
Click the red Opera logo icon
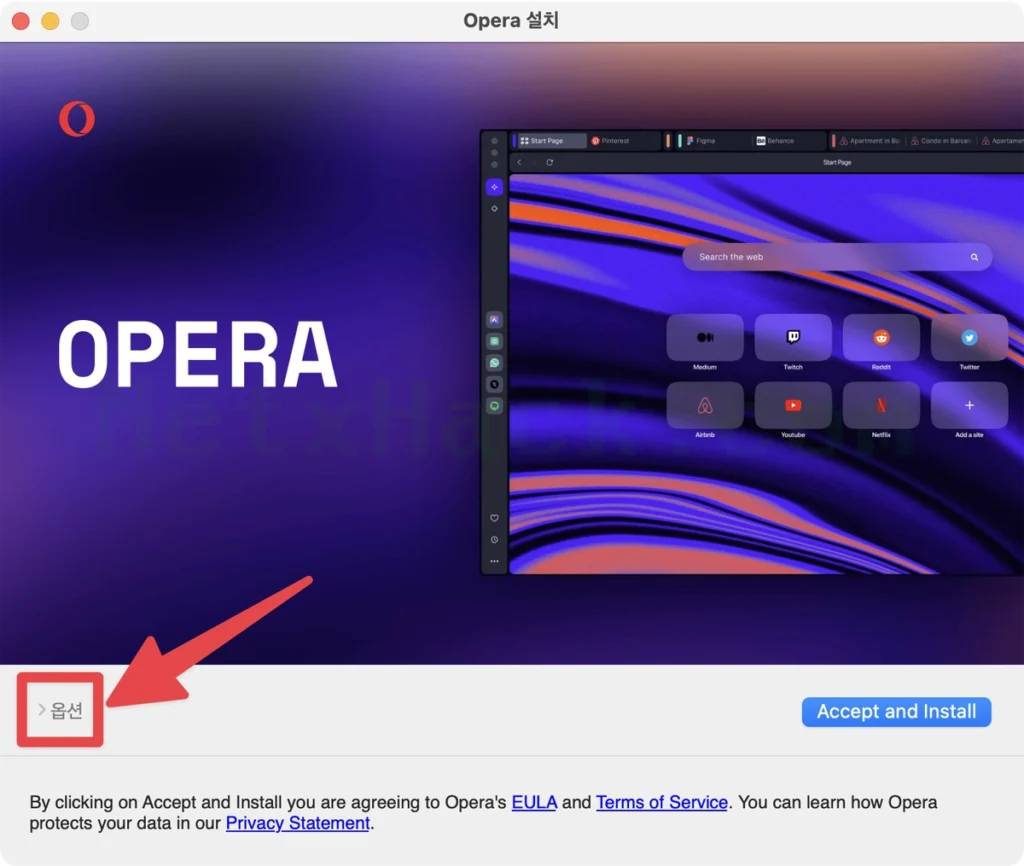click(x=77, y=119)
